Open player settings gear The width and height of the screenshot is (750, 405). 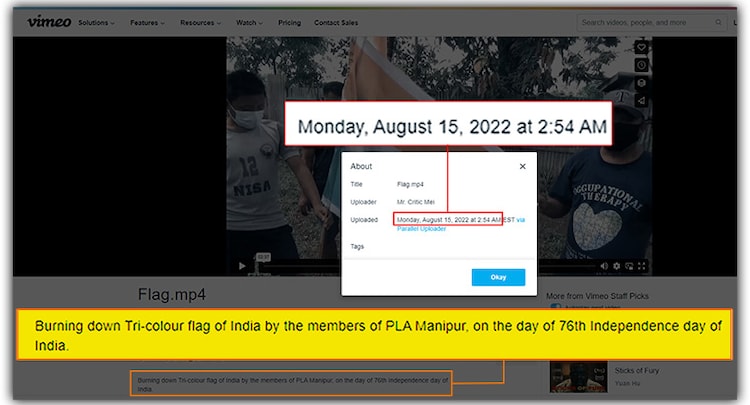click(616, 266)
